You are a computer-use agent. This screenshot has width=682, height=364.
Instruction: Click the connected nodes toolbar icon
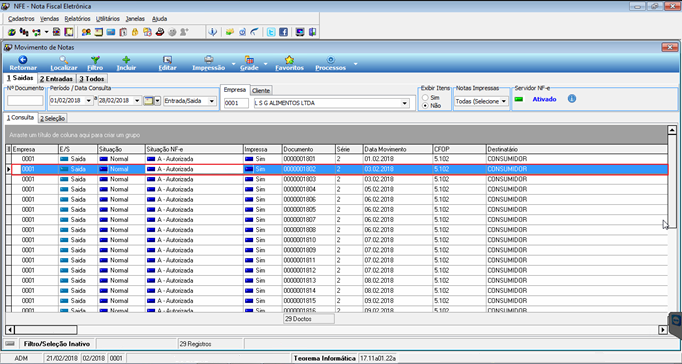[x=37, y=32]
